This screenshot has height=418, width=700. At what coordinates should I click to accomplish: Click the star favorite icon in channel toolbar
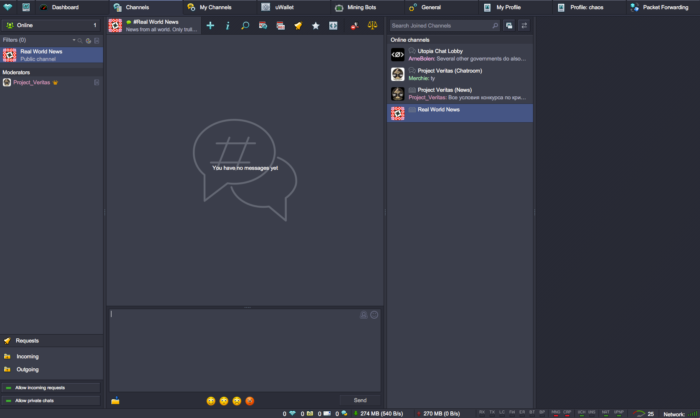[315, 25]
